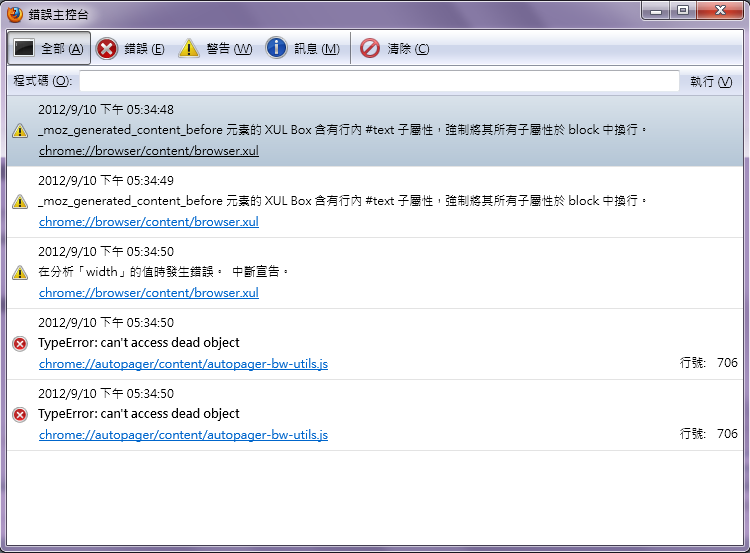Click the warning triangle icon of the 05:34:48 entry

click(x=20, y=131)
